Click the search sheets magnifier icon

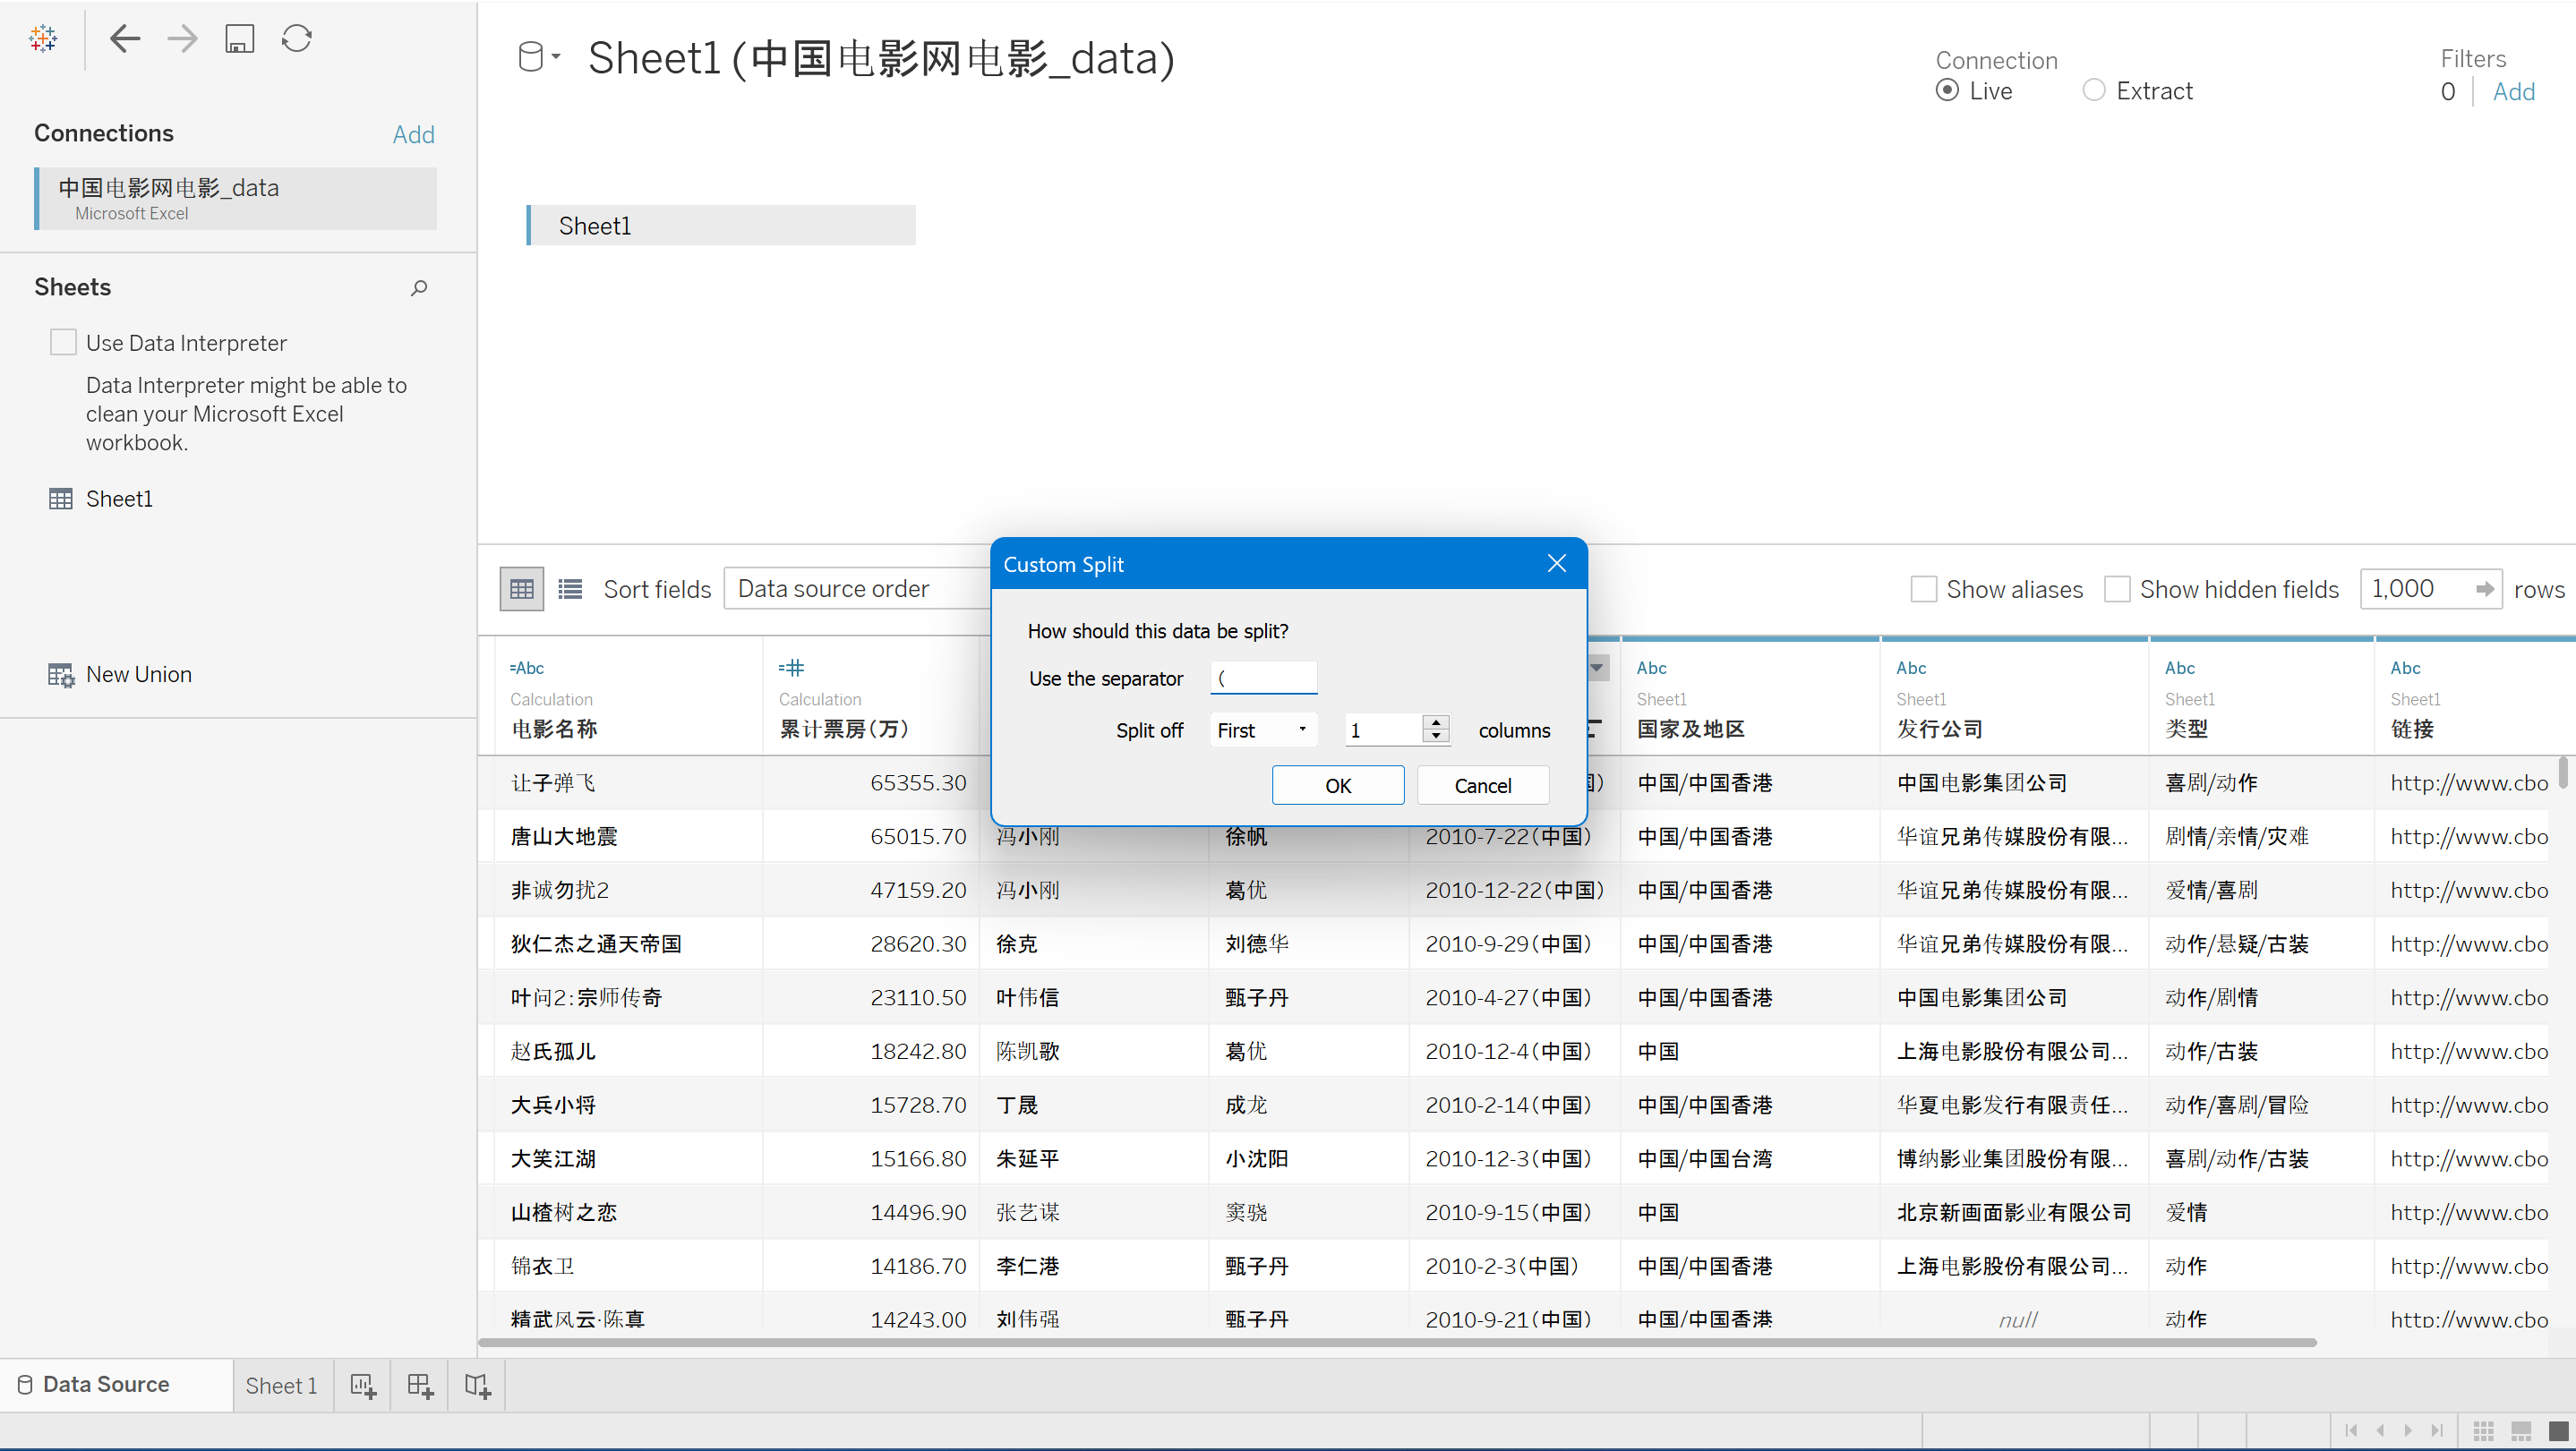click(x=419, y=288)
